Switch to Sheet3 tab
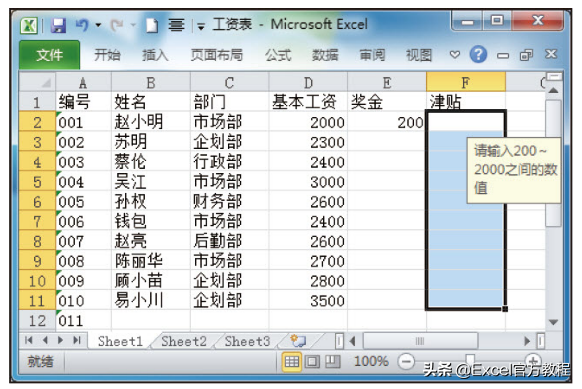This screenshot has height=389, width=582. pos(248,341)
